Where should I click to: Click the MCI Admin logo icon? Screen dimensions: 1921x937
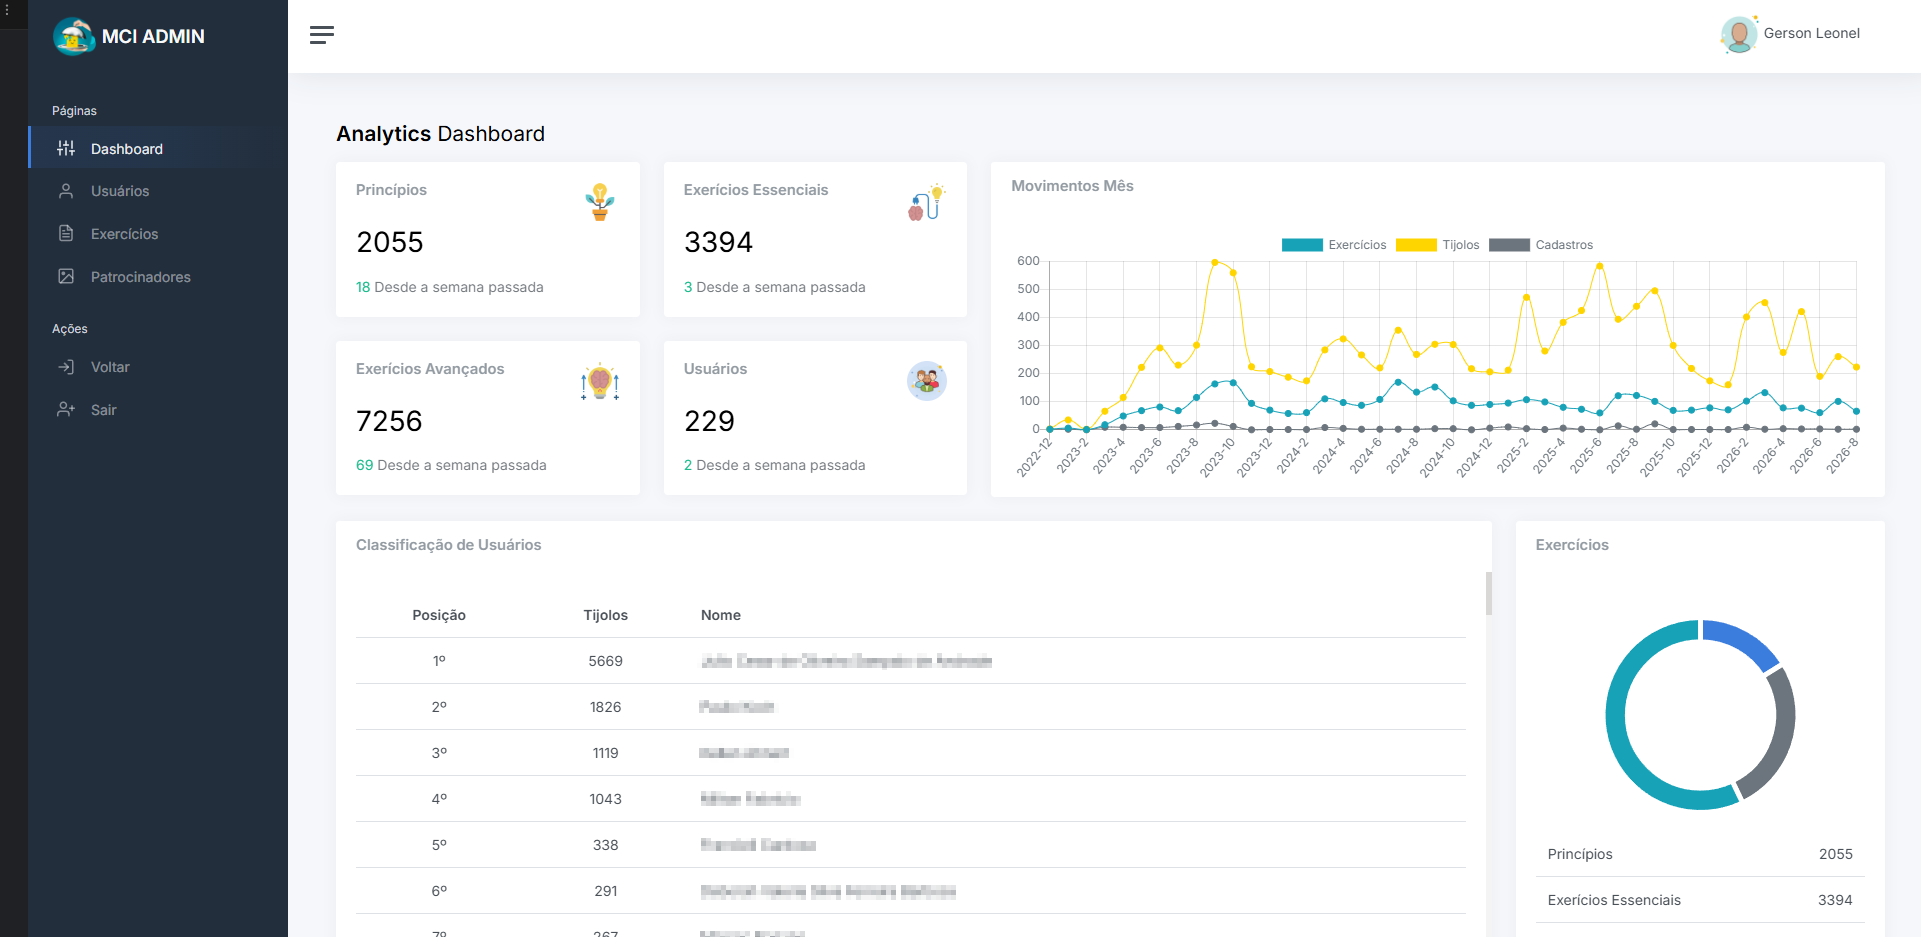click(x=74, y=36)
